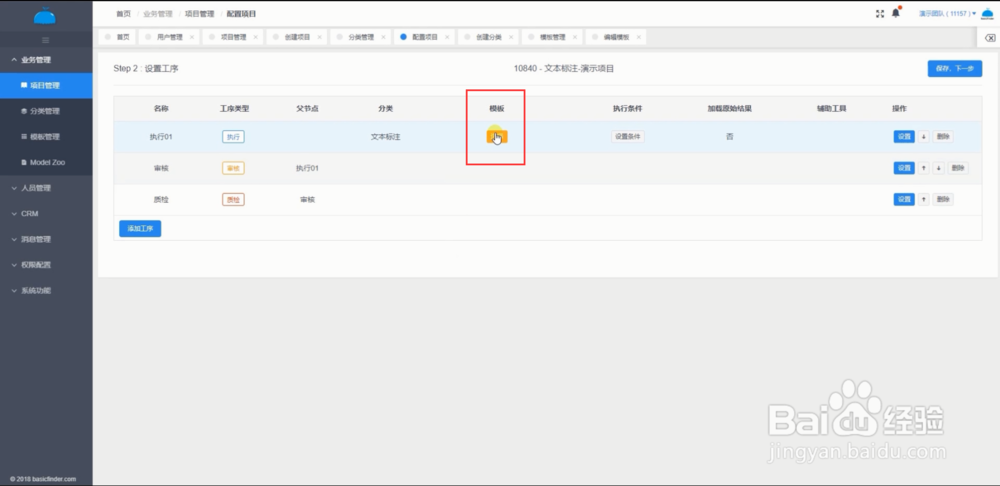Switch to the 用户管理 tab
The image size is (1000, 486).
point(169,37)
